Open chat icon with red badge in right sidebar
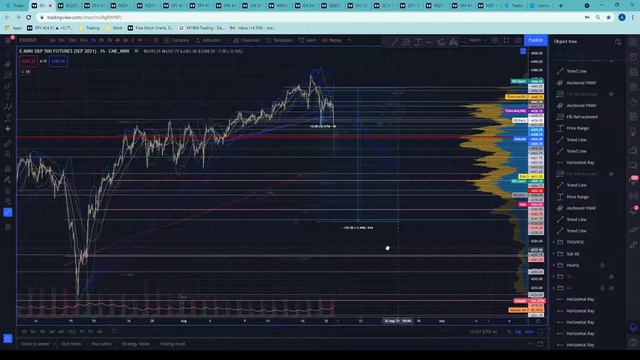 pyautogui.click(x=633, y=180)
